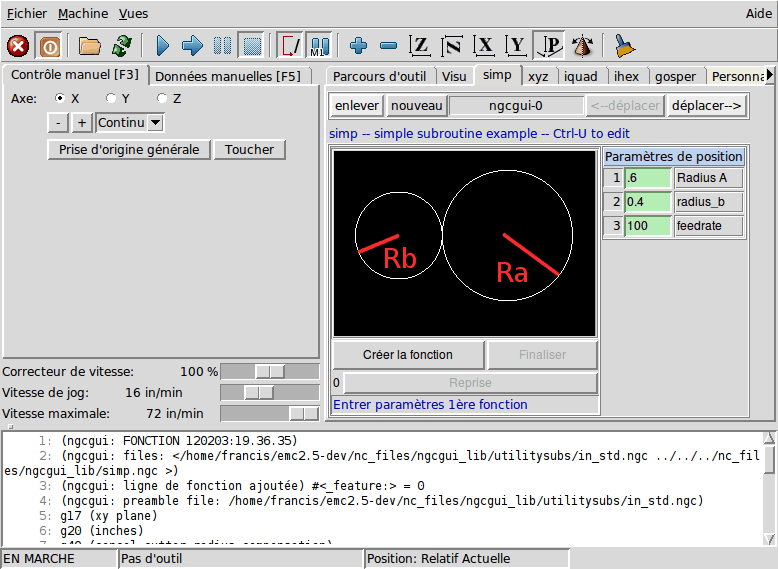Open the Machine menu
This screenshot has height=569, width=778.
[83, 14]
